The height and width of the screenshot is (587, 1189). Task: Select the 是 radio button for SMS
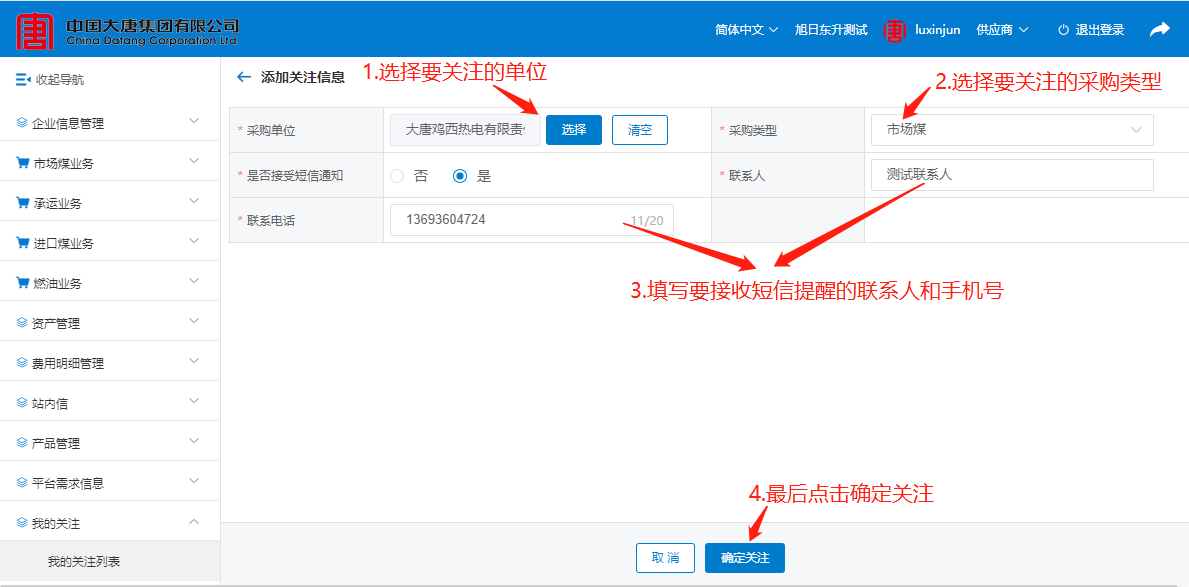[x=460, y=176]
